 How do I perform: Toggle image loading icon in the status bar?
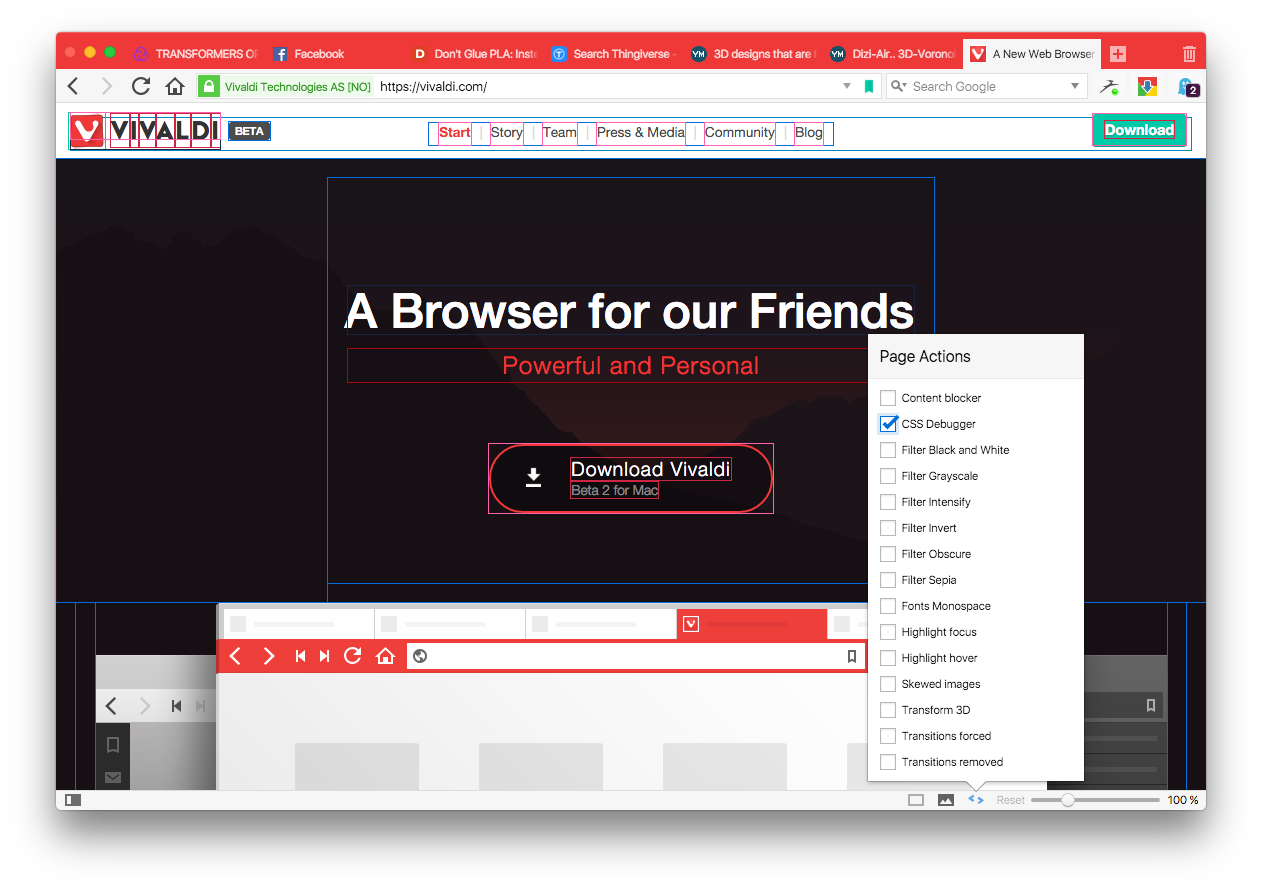click(x=946, y=800)
